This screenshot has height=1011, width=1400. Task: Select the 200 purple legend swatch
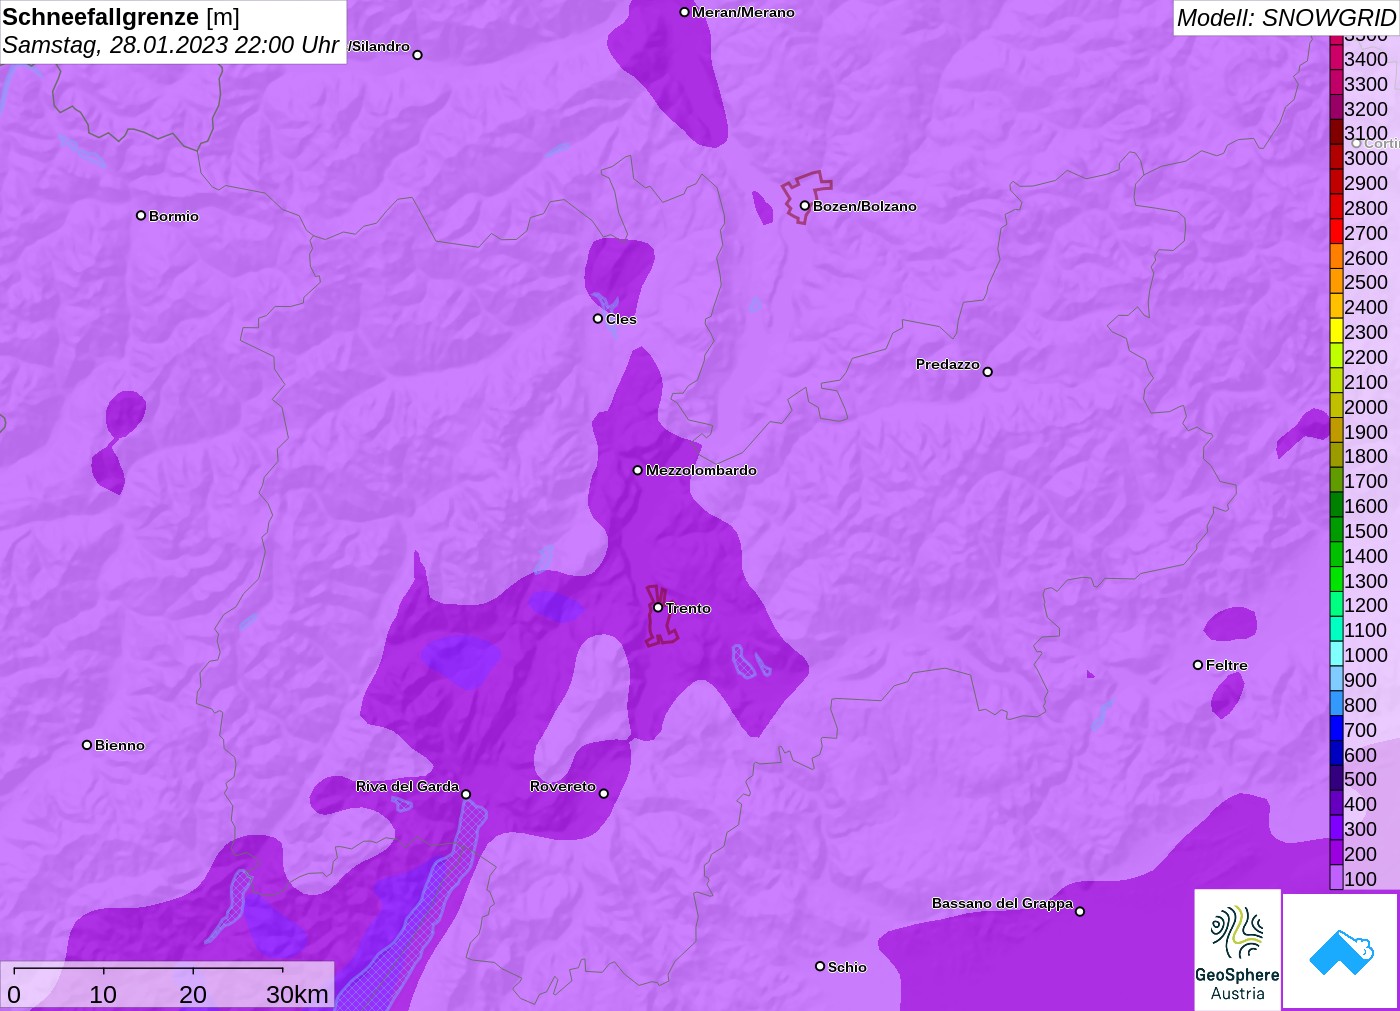[1336, 853]
